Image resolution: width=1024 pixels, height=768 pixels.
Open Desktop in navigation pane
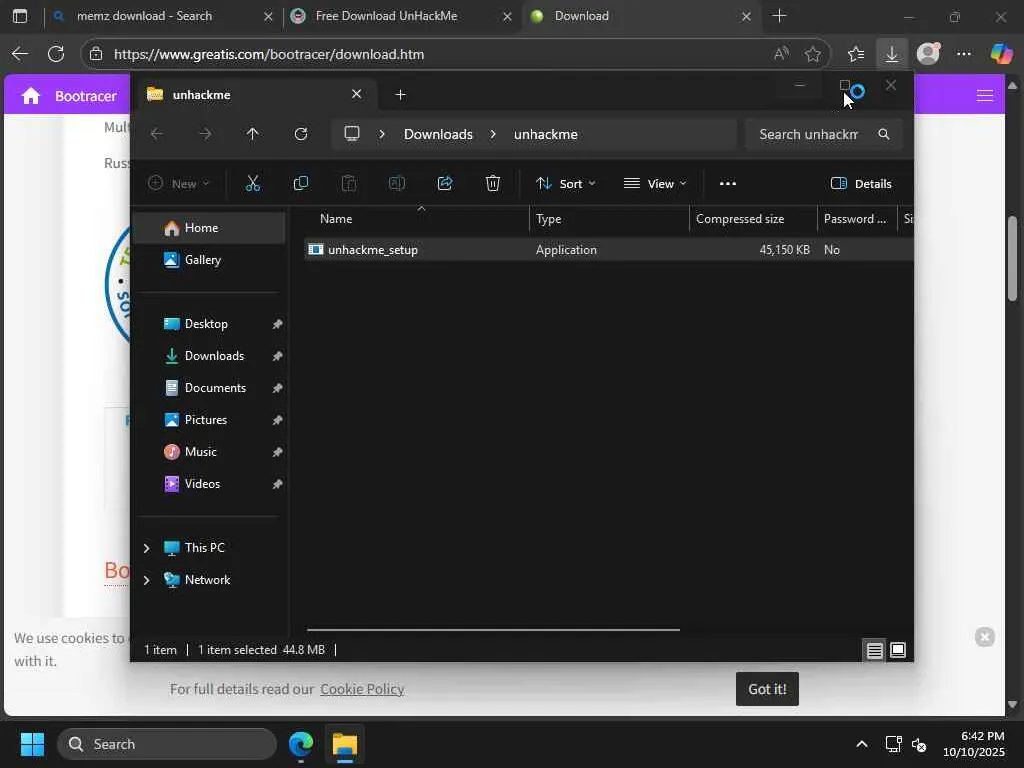tap(209, 324)
